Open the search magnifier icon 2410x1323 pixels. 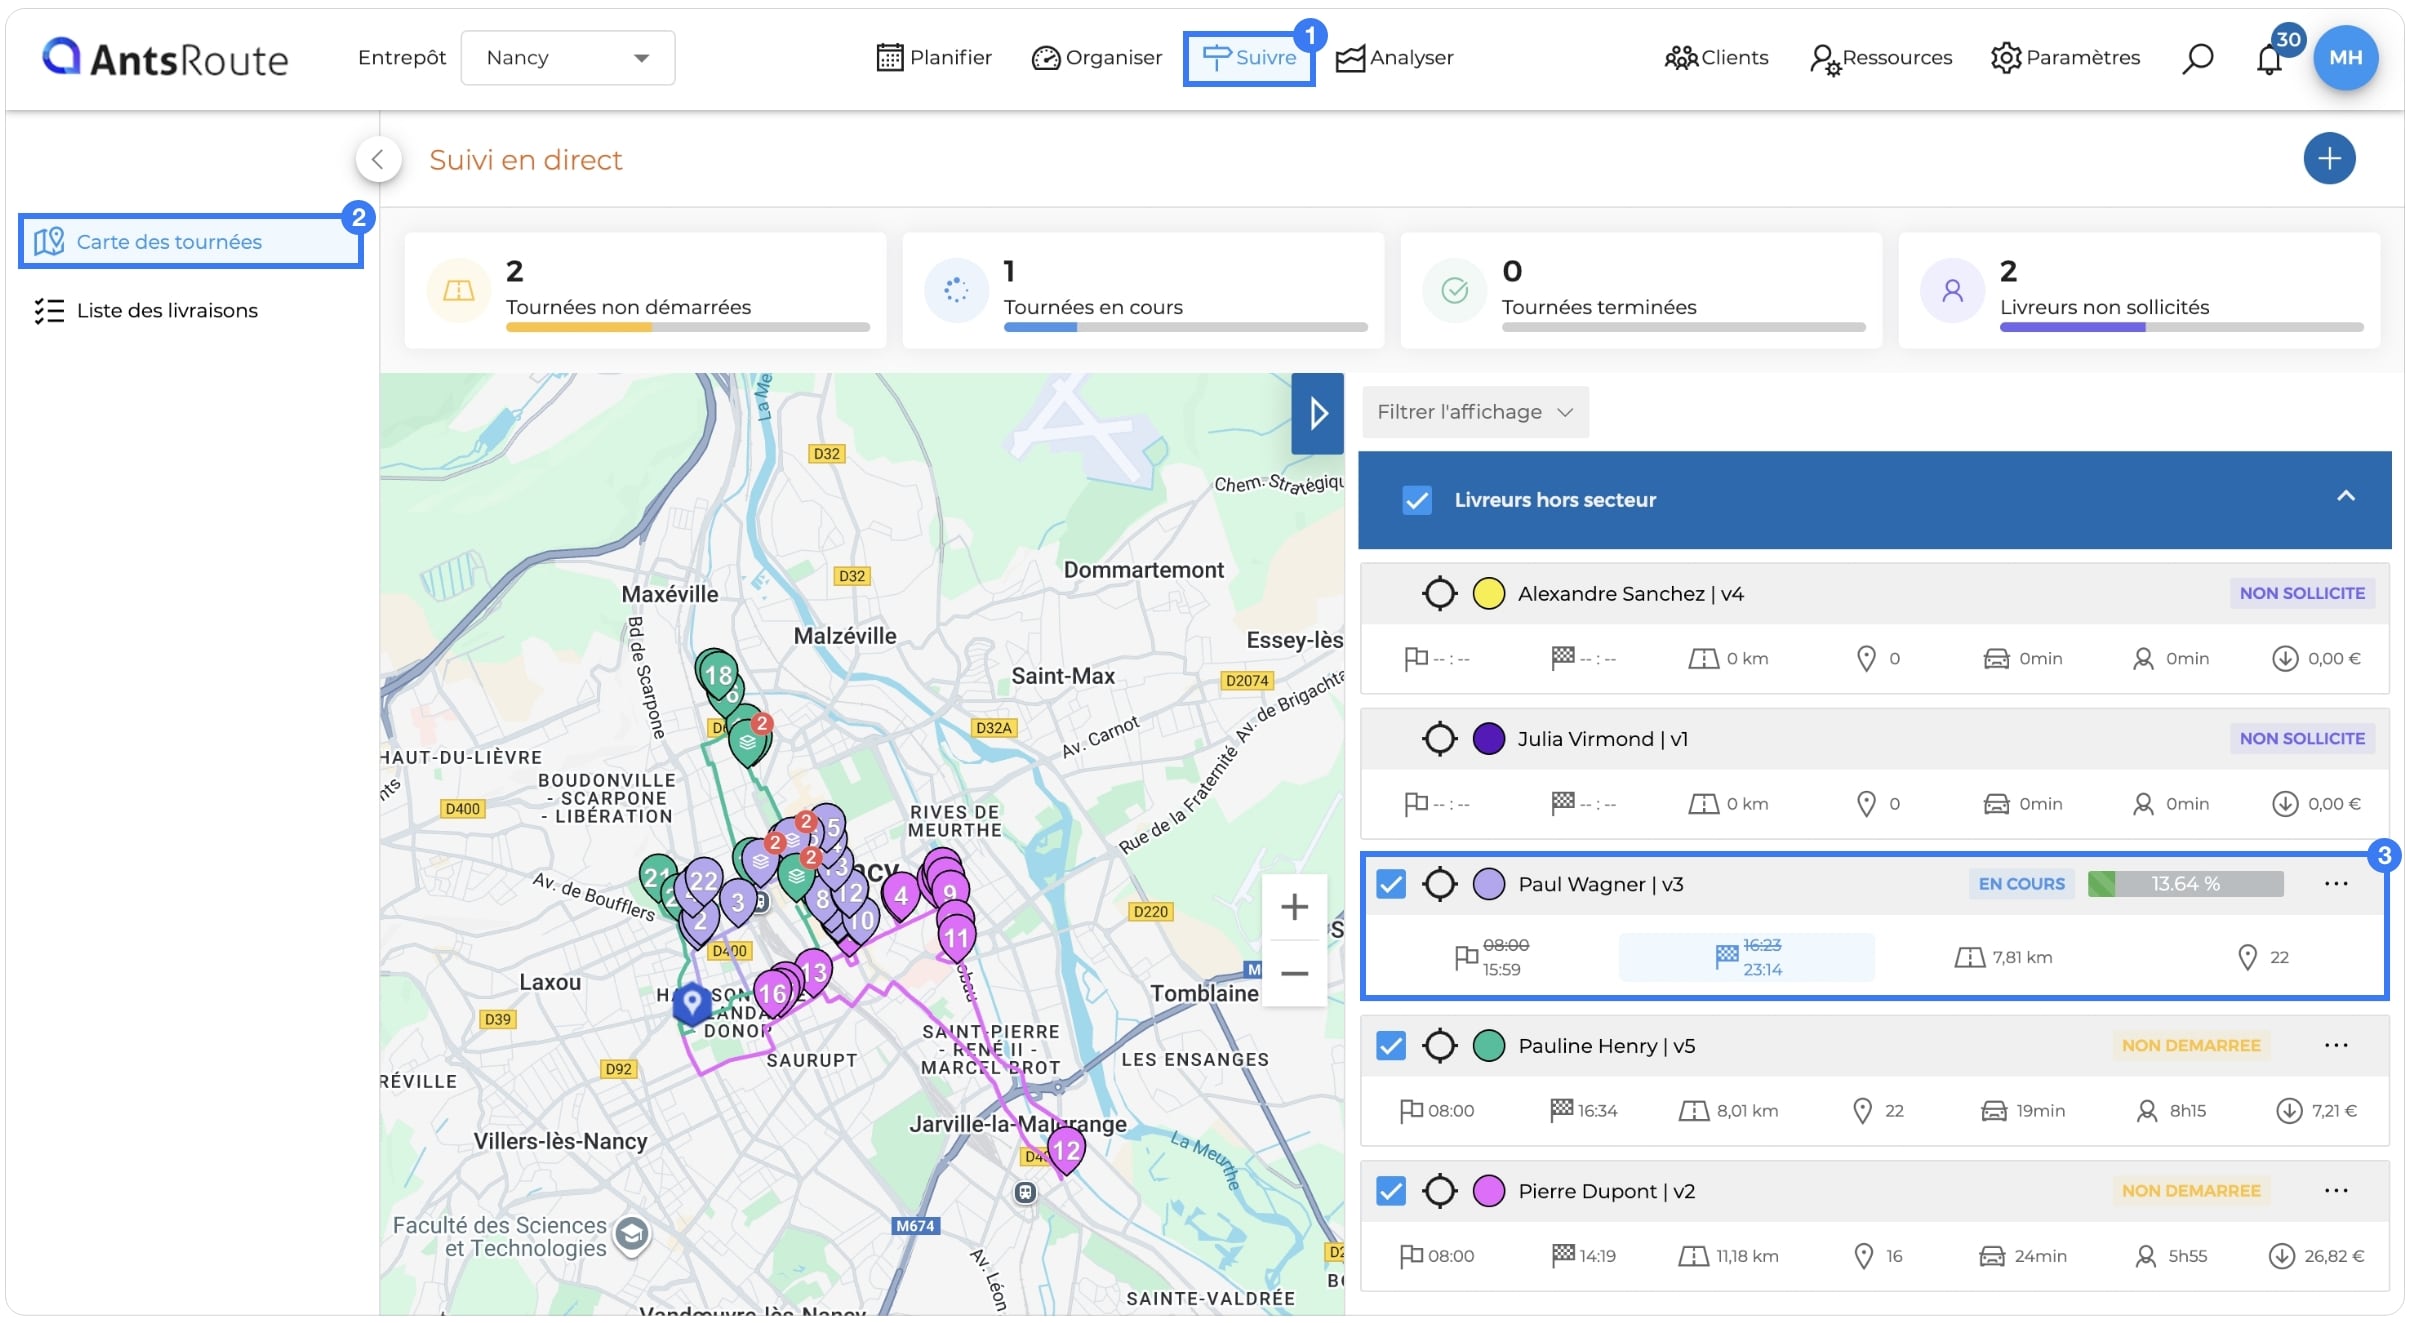coord(2197,58)
